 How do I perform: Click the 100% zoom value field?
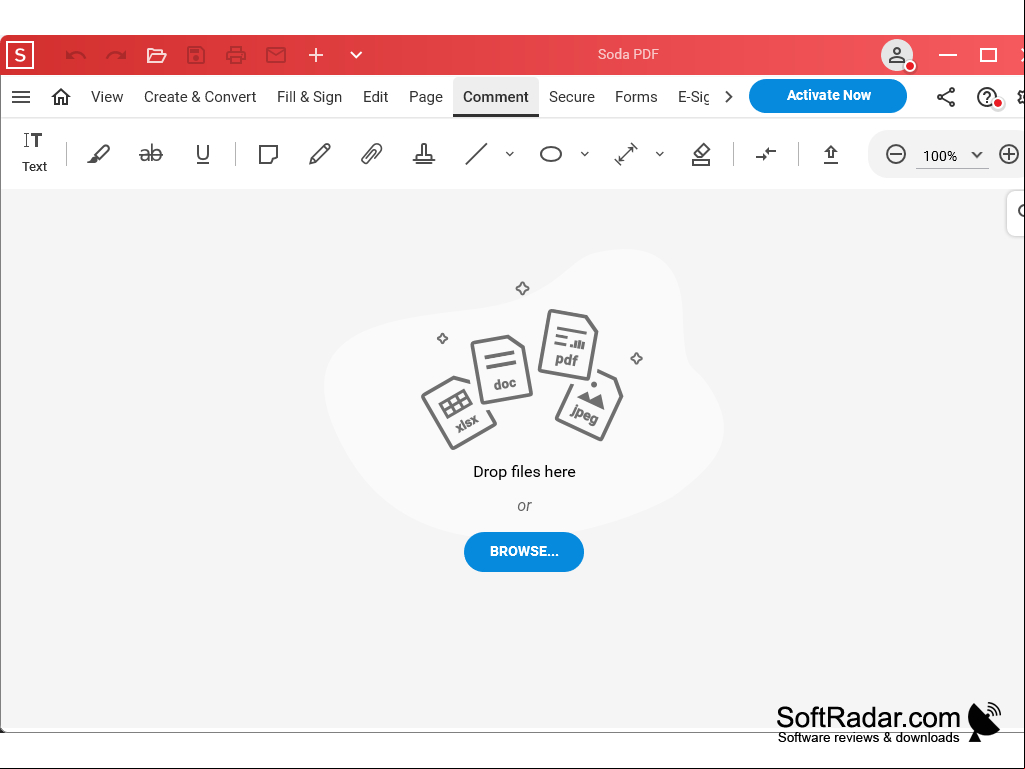tap(940, 156)
